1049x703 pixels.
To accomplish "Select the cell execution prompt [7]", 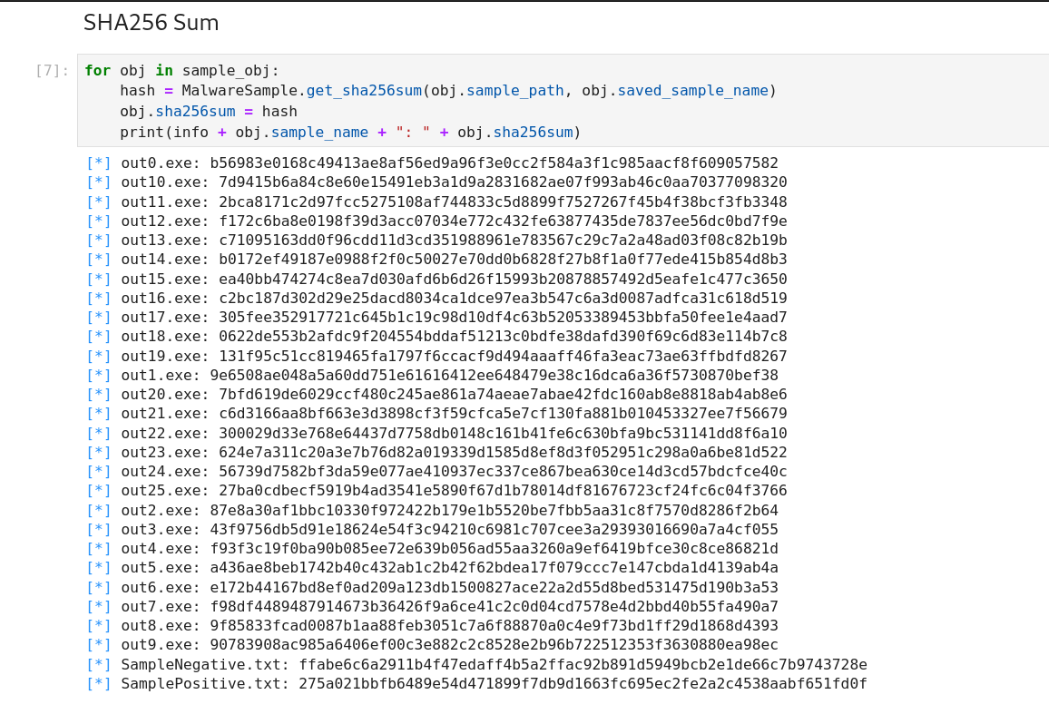I will point(52,71).
